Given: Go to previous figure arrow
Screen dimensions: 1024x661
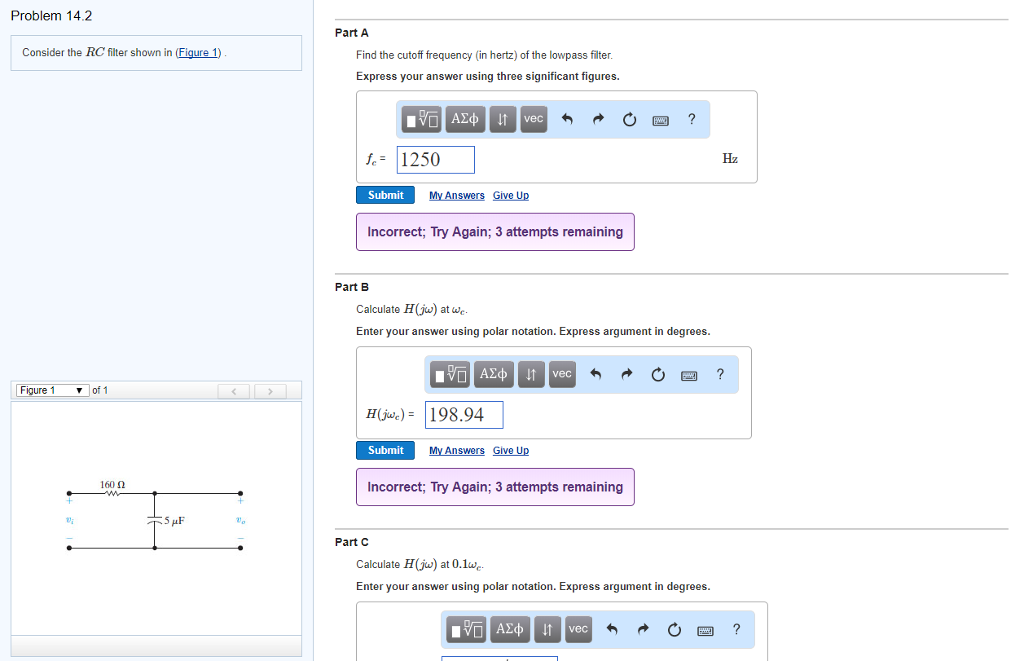Looking at the screenshot, I should [234, 391].
